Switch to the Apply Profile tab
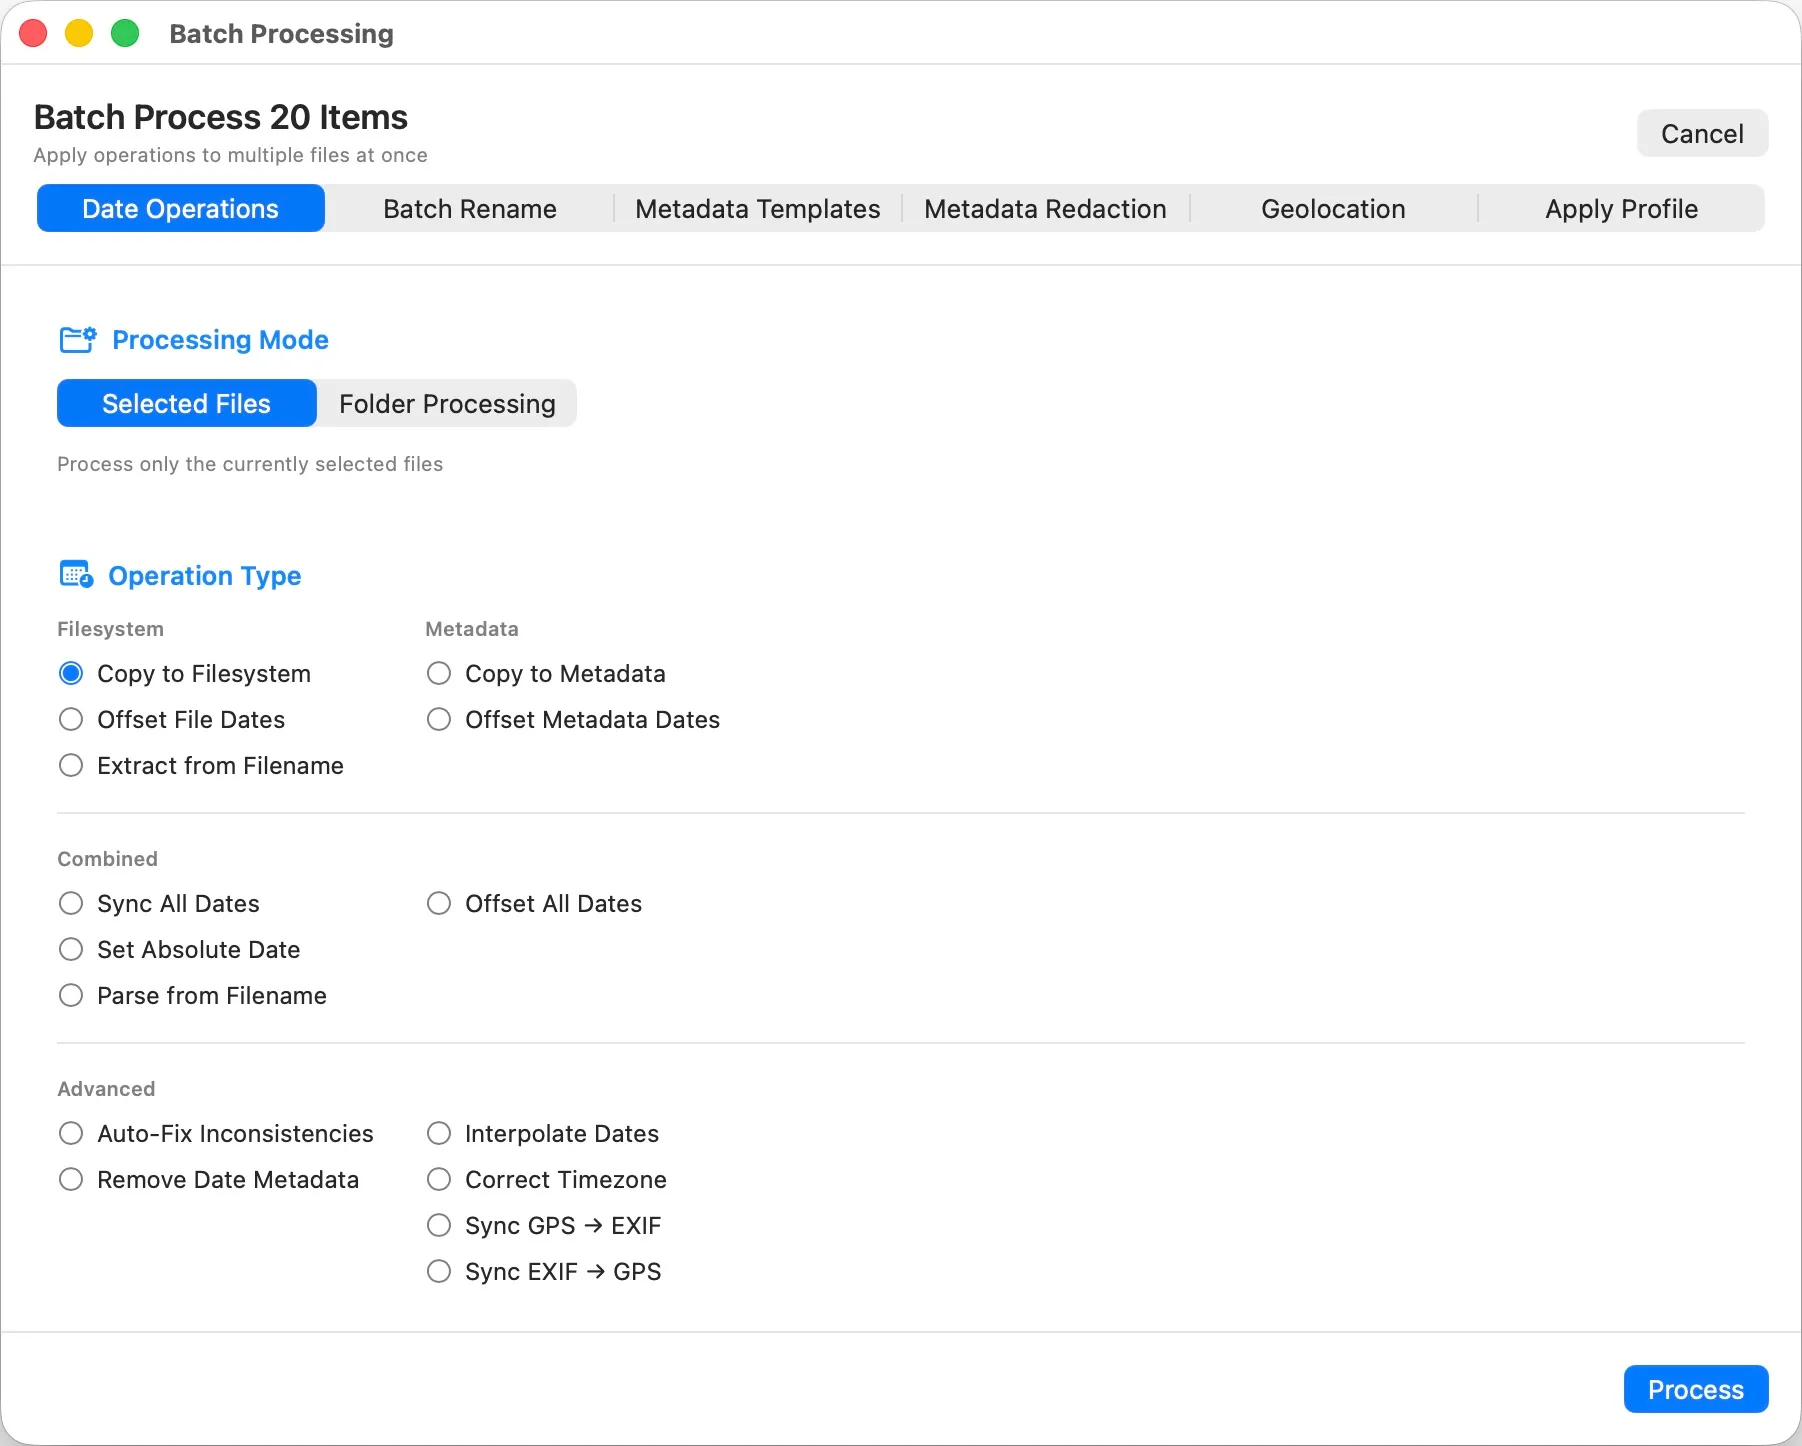1802x1446 pixels. 1621,208
